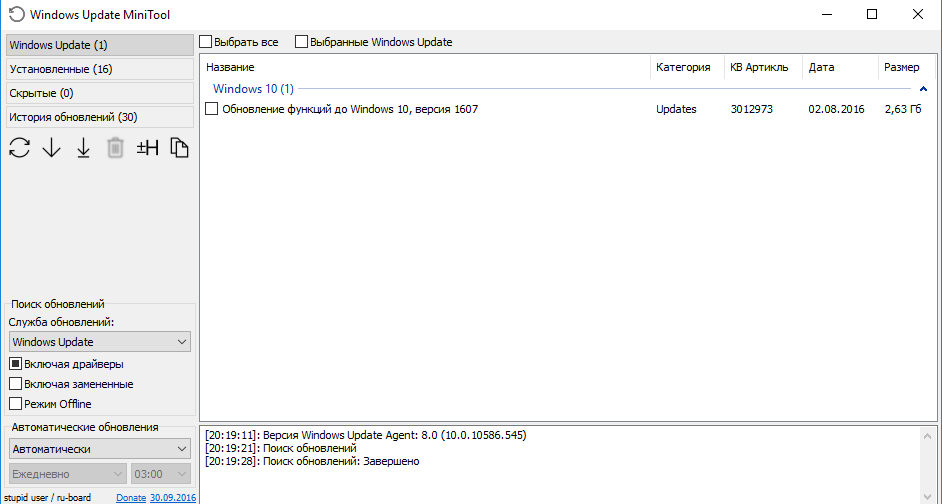Open 'История обновлений (30)' tab

(100, 117)
